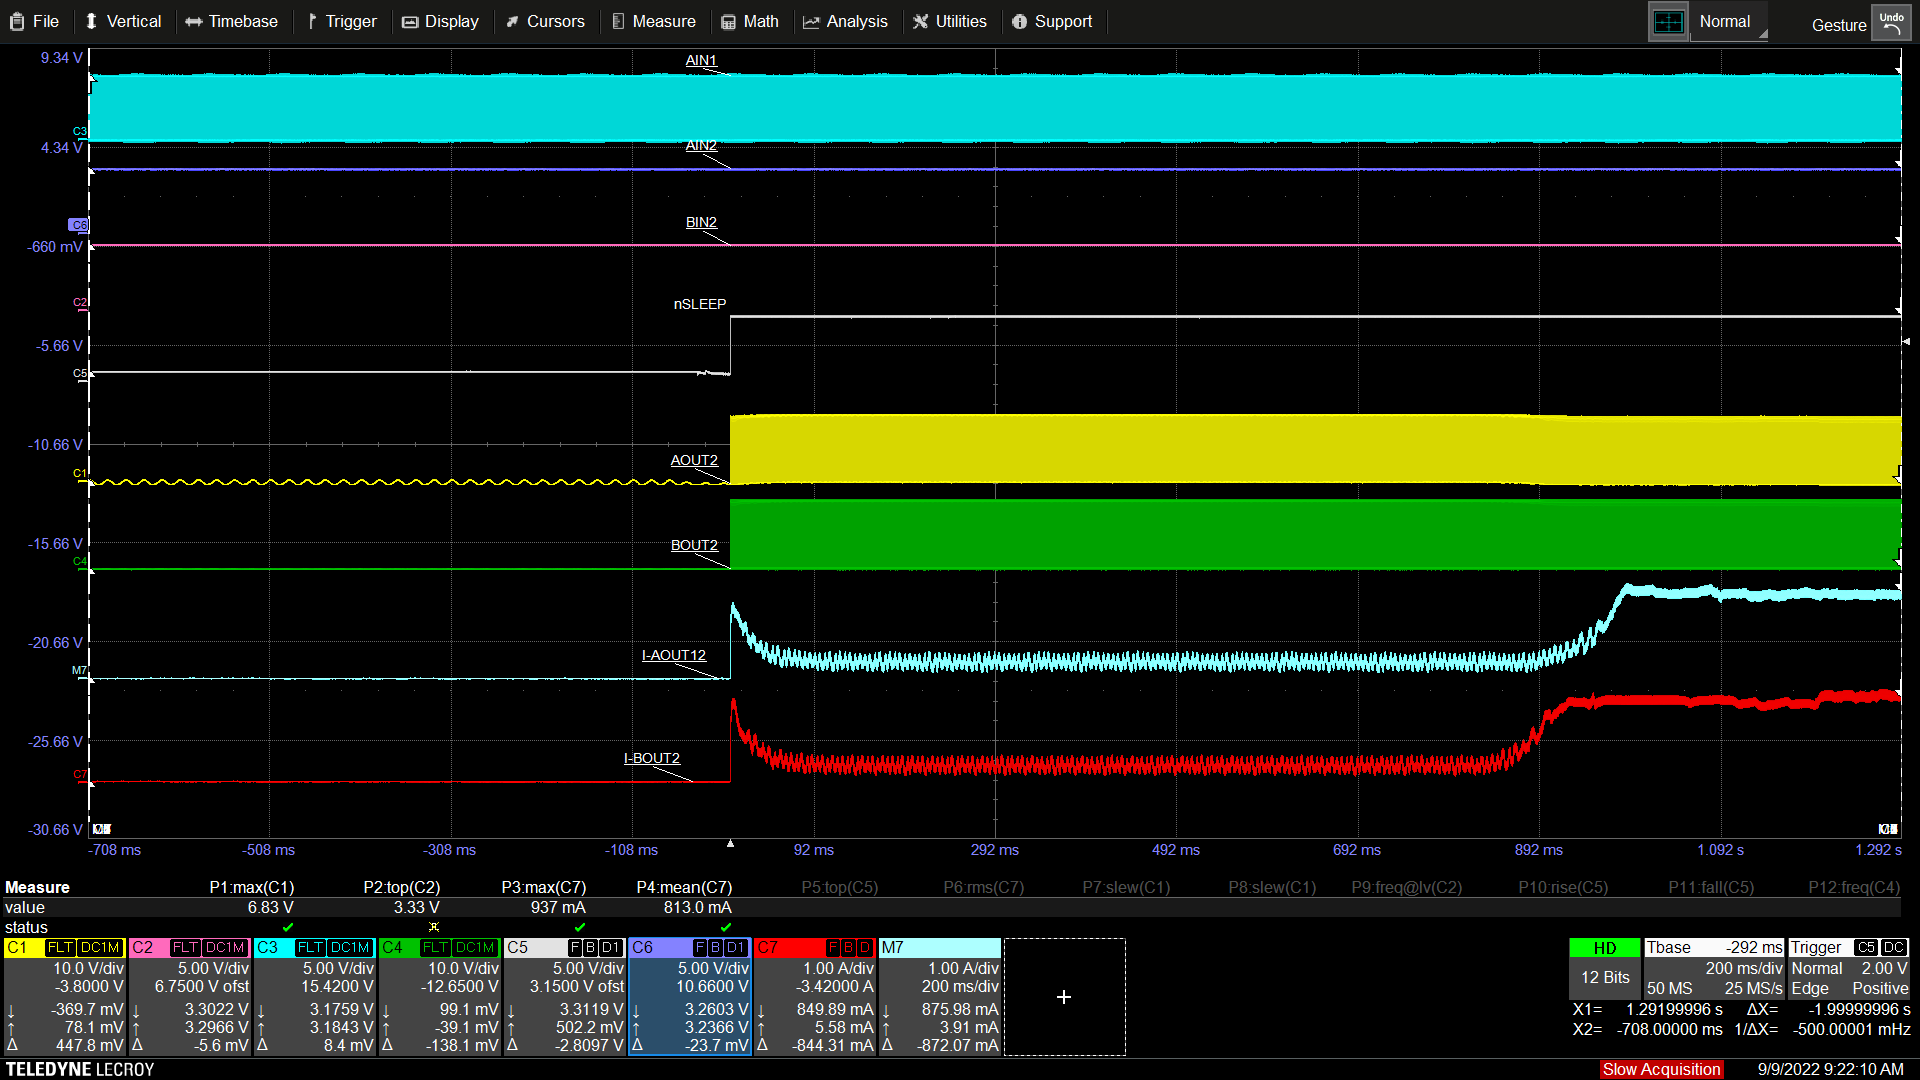
Task: Open the Cursors menu
Action: click(545, 22)
